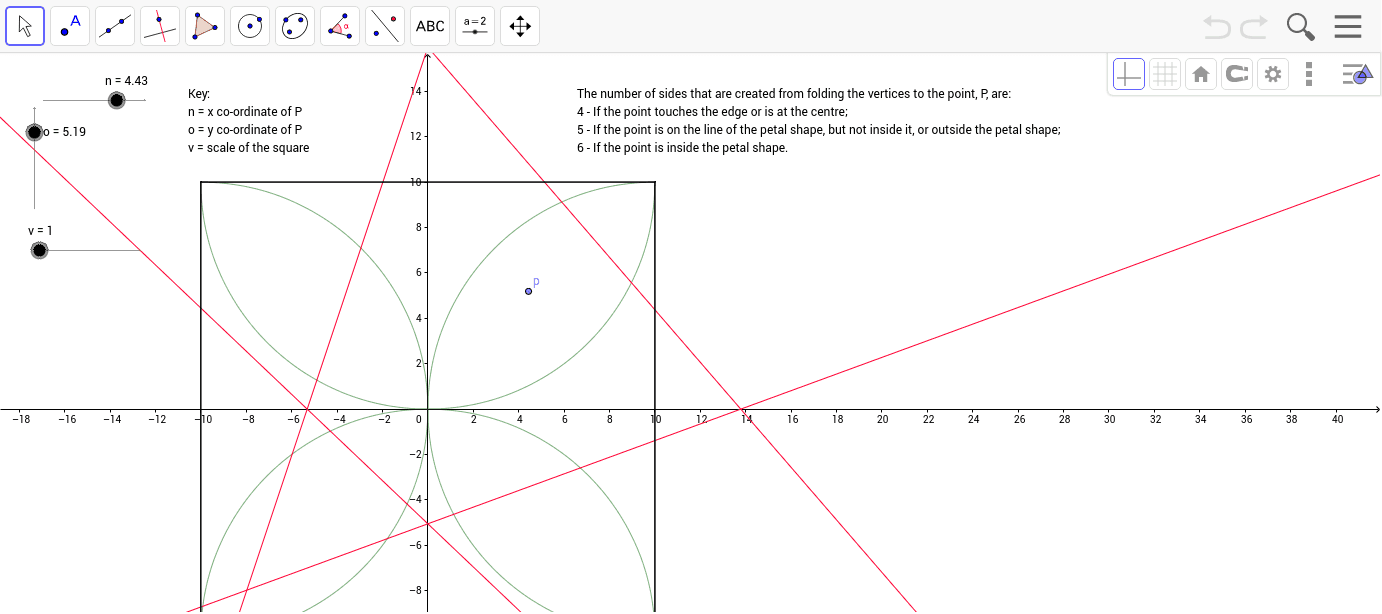Click 'n = x co-ordinate of P' text
This screenshot has width=1382, height=614.
tap(245, 112)
